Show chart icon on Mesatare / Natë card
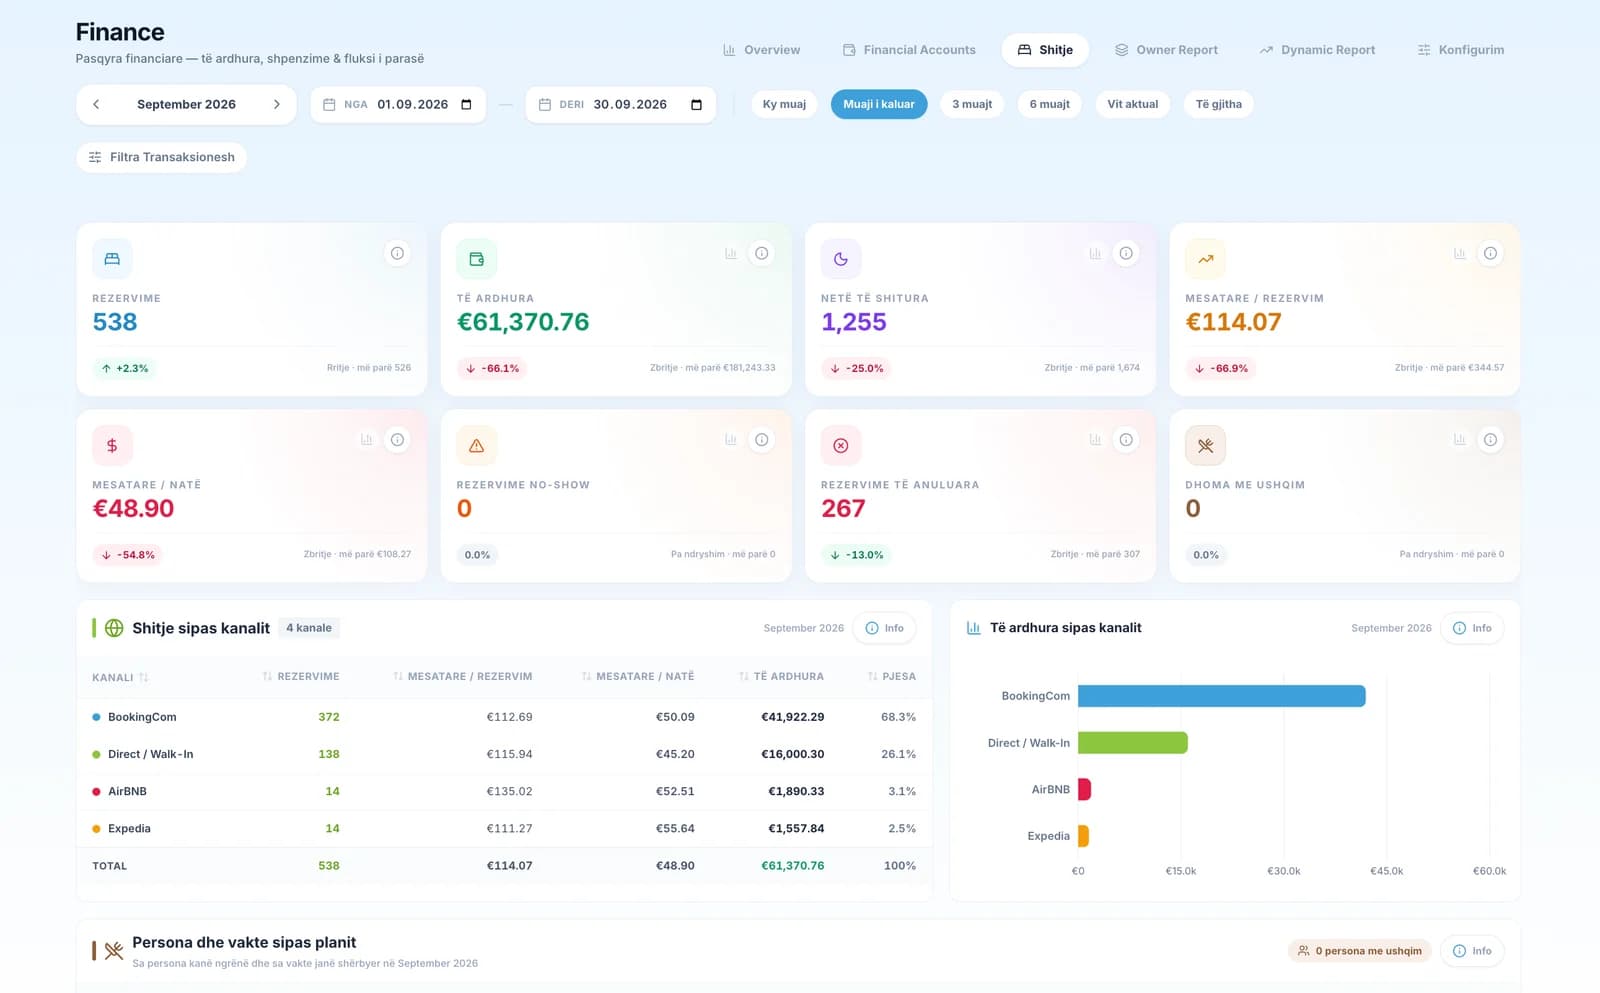 366,439
